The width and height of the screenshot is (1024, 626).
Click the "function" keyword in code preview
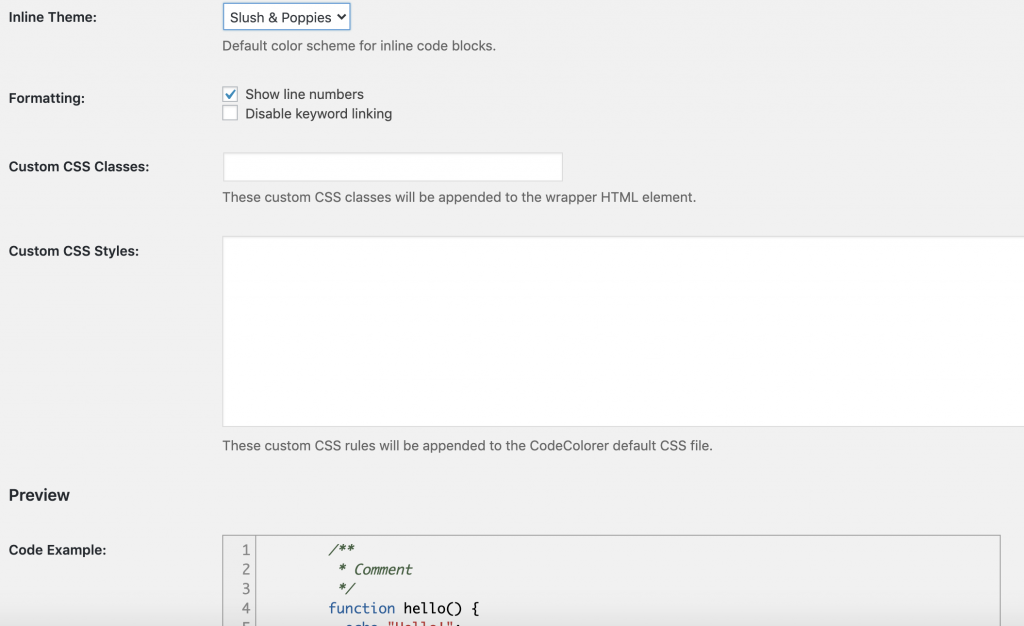pyautogui.click(x=361, y=608)
